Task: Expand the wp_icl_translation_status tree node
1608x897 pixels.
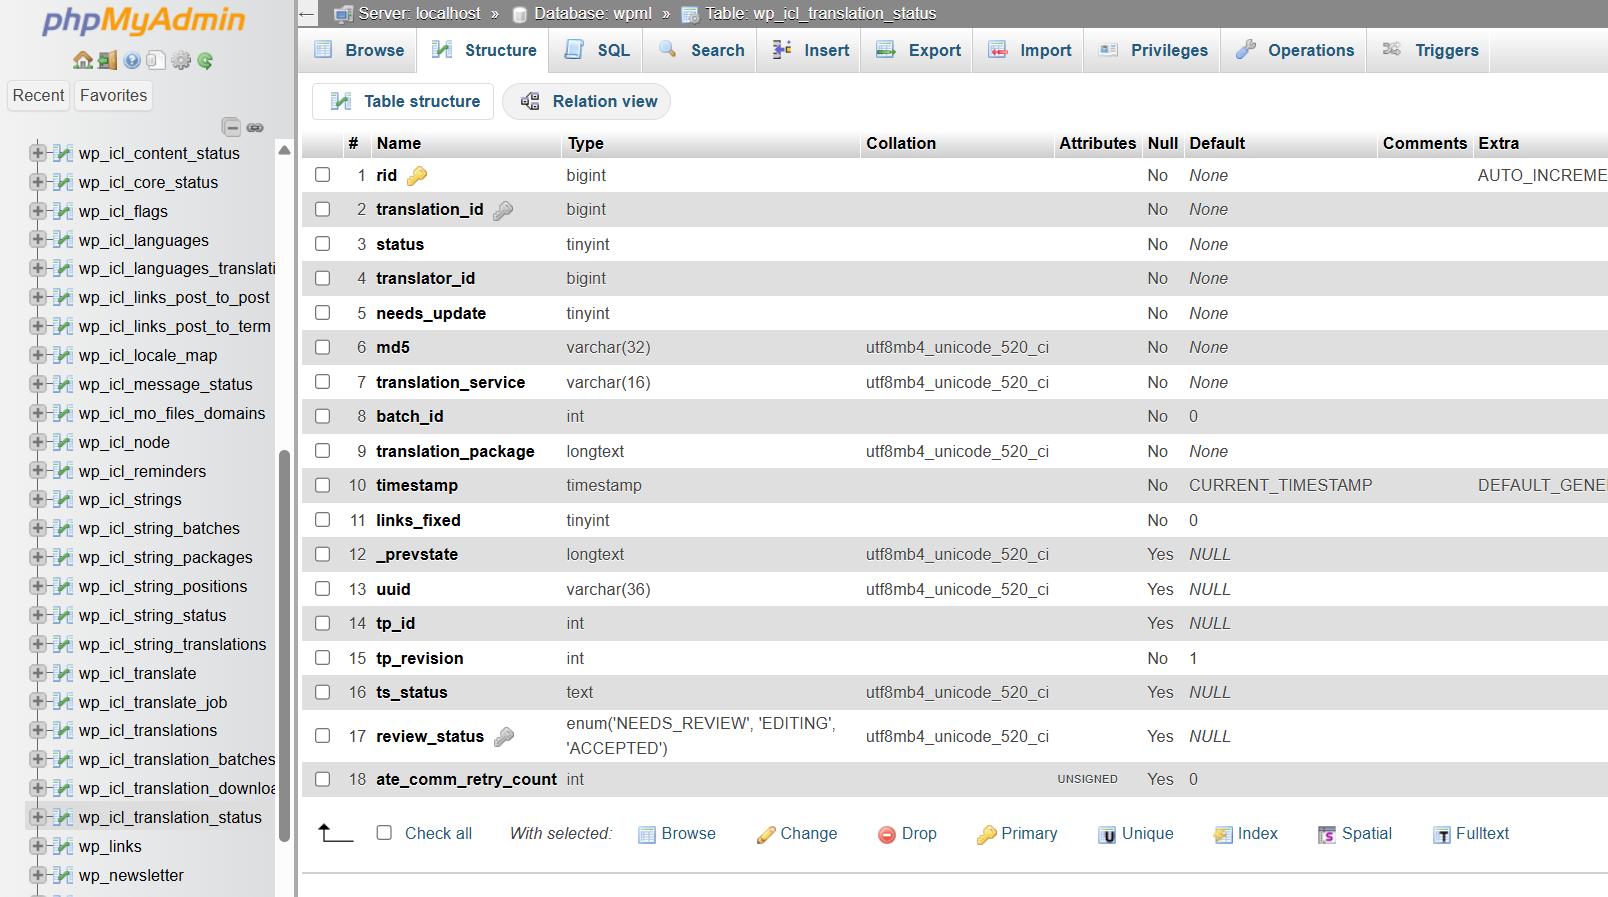Action: (x=37, y=817)
